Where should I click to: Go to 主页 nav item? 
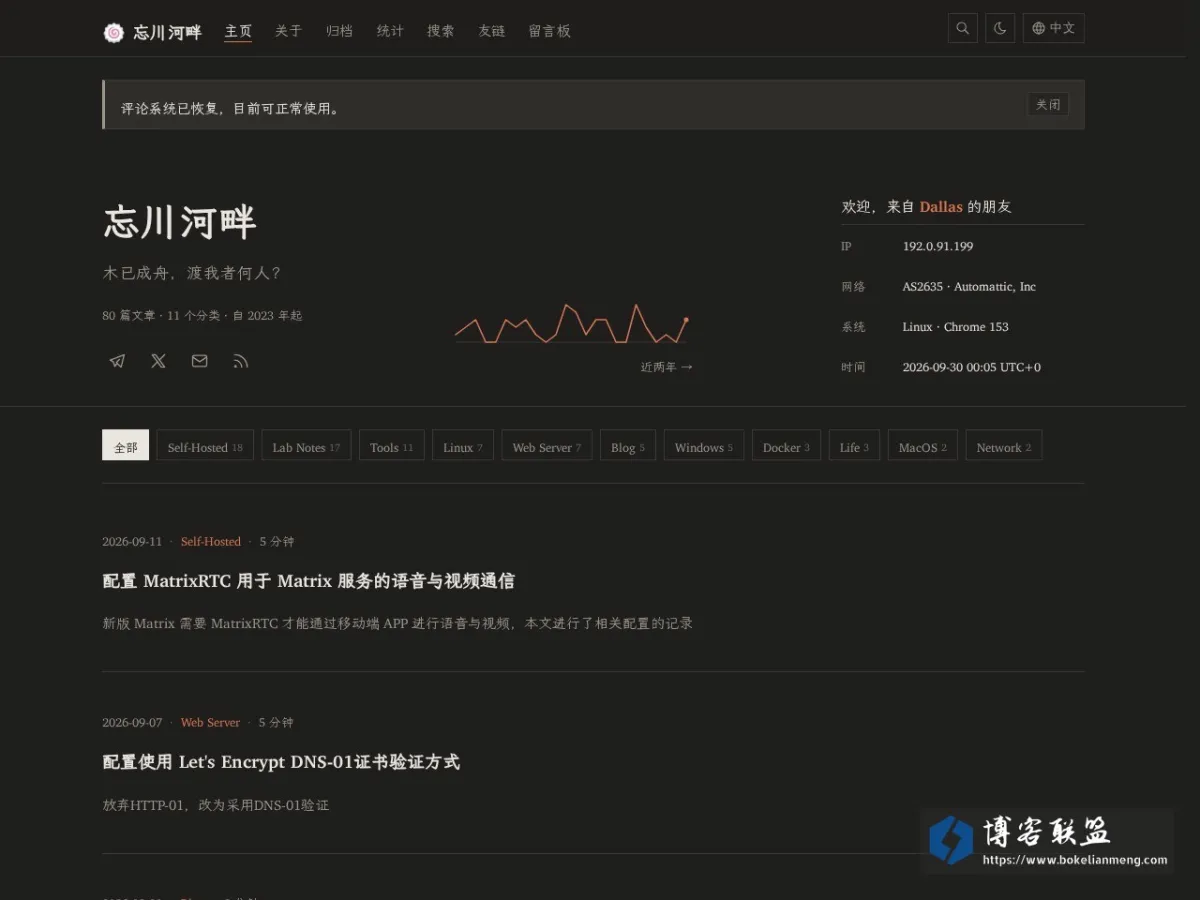pos(238,31)
